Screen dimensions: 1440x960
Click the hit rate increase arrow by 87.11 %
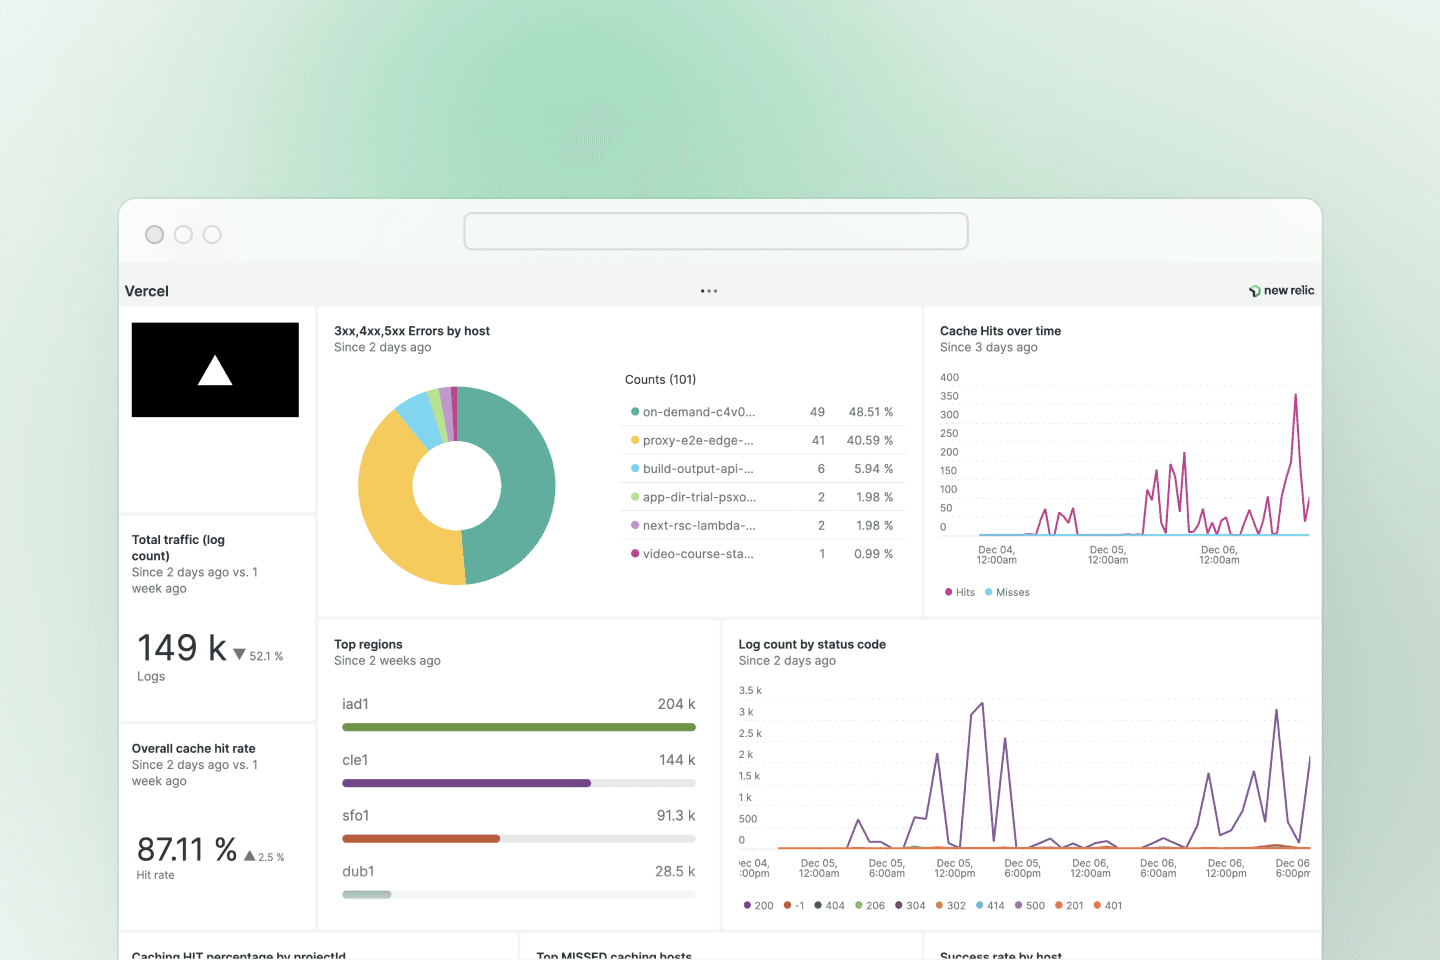[249, 857]
